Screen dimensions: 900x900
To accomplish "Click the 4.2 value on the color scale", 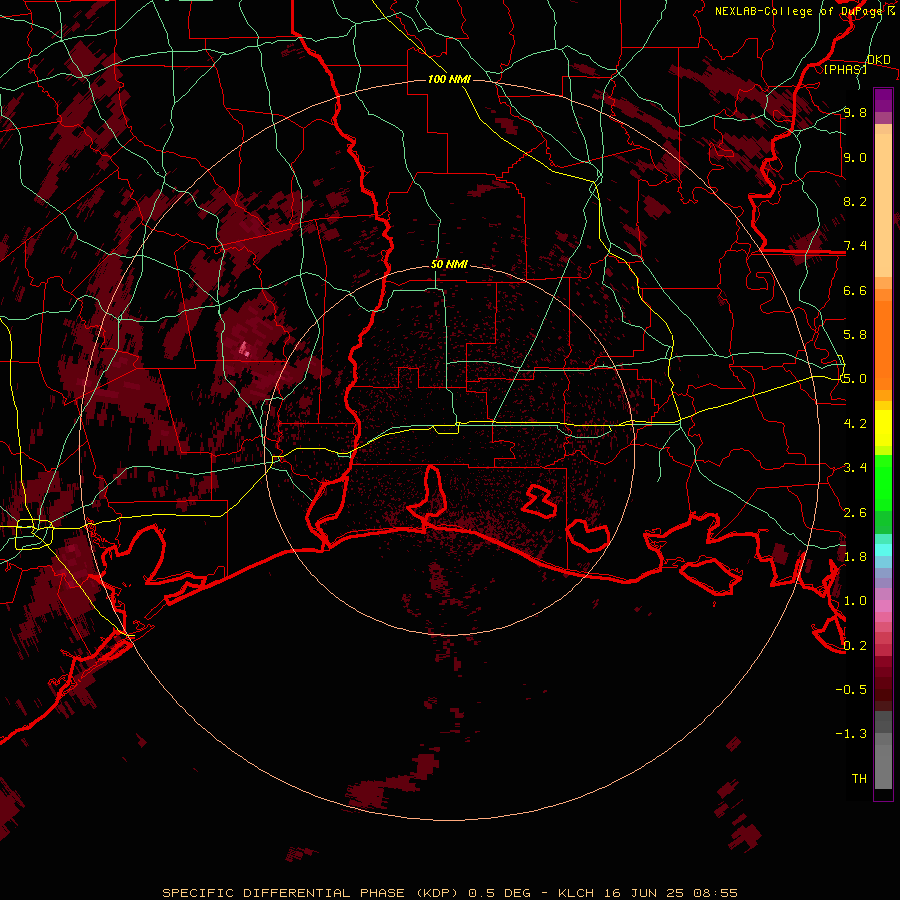I will 855,423.
